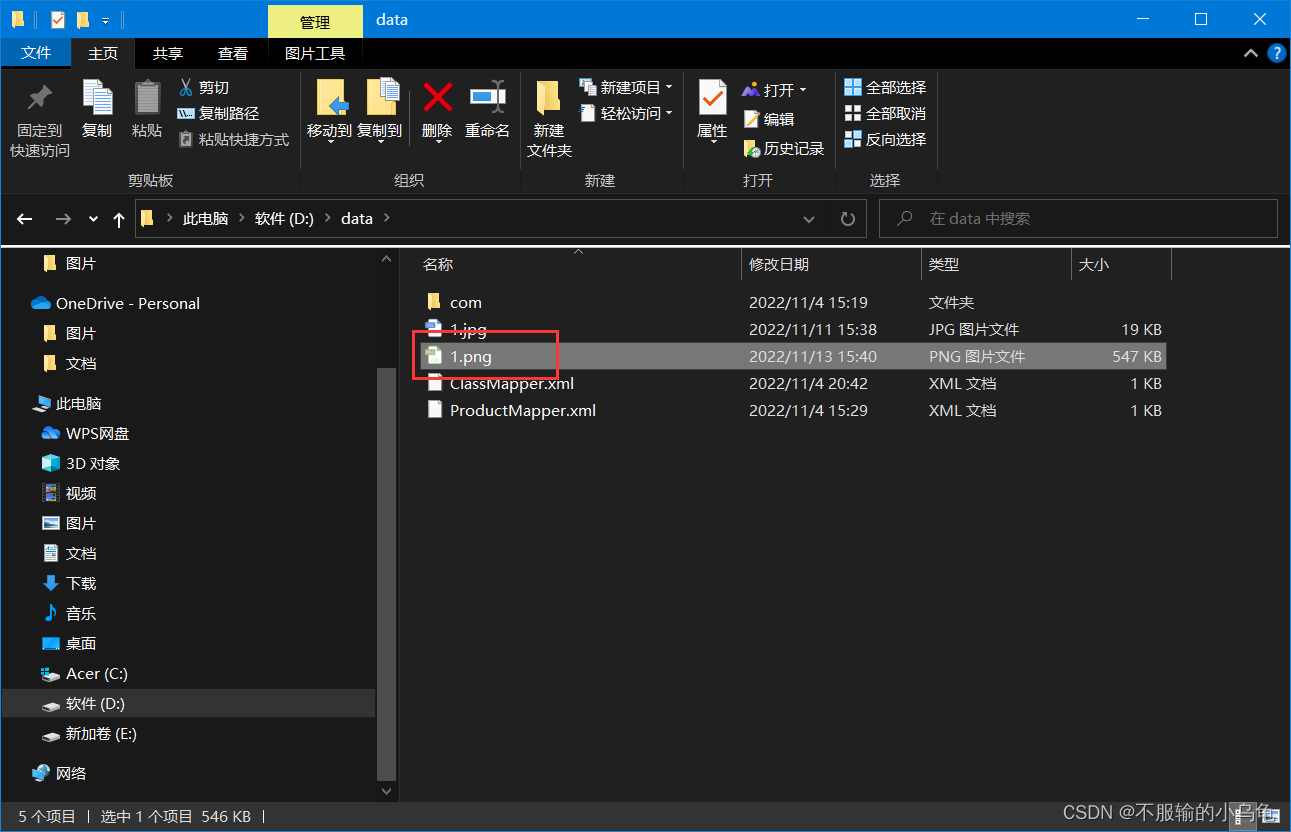This screenshot has width=1291, height=832.
Task: Cut the selection with 剪切
Action: [204, 88]
